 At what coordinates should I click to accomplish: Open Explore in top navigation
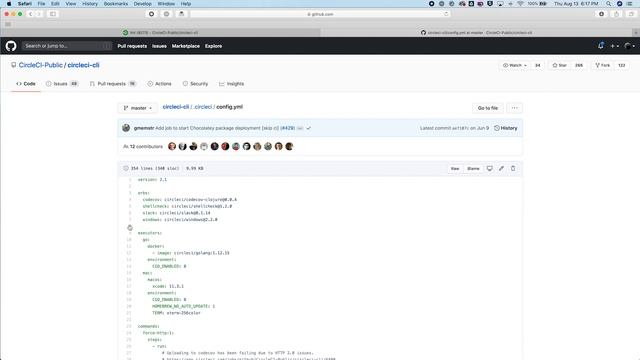213,46
